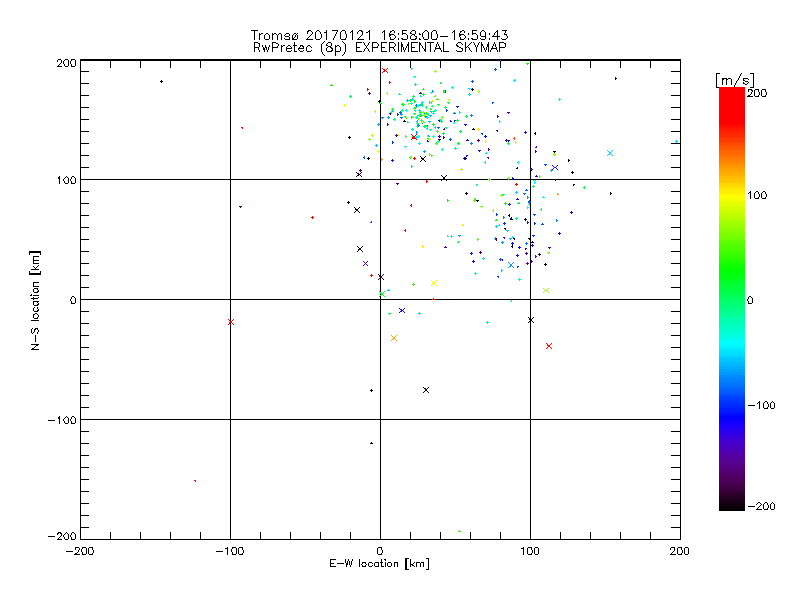
Task: Click the 'N-S location [km]' axis label
Action: click(x=35, y=301)
